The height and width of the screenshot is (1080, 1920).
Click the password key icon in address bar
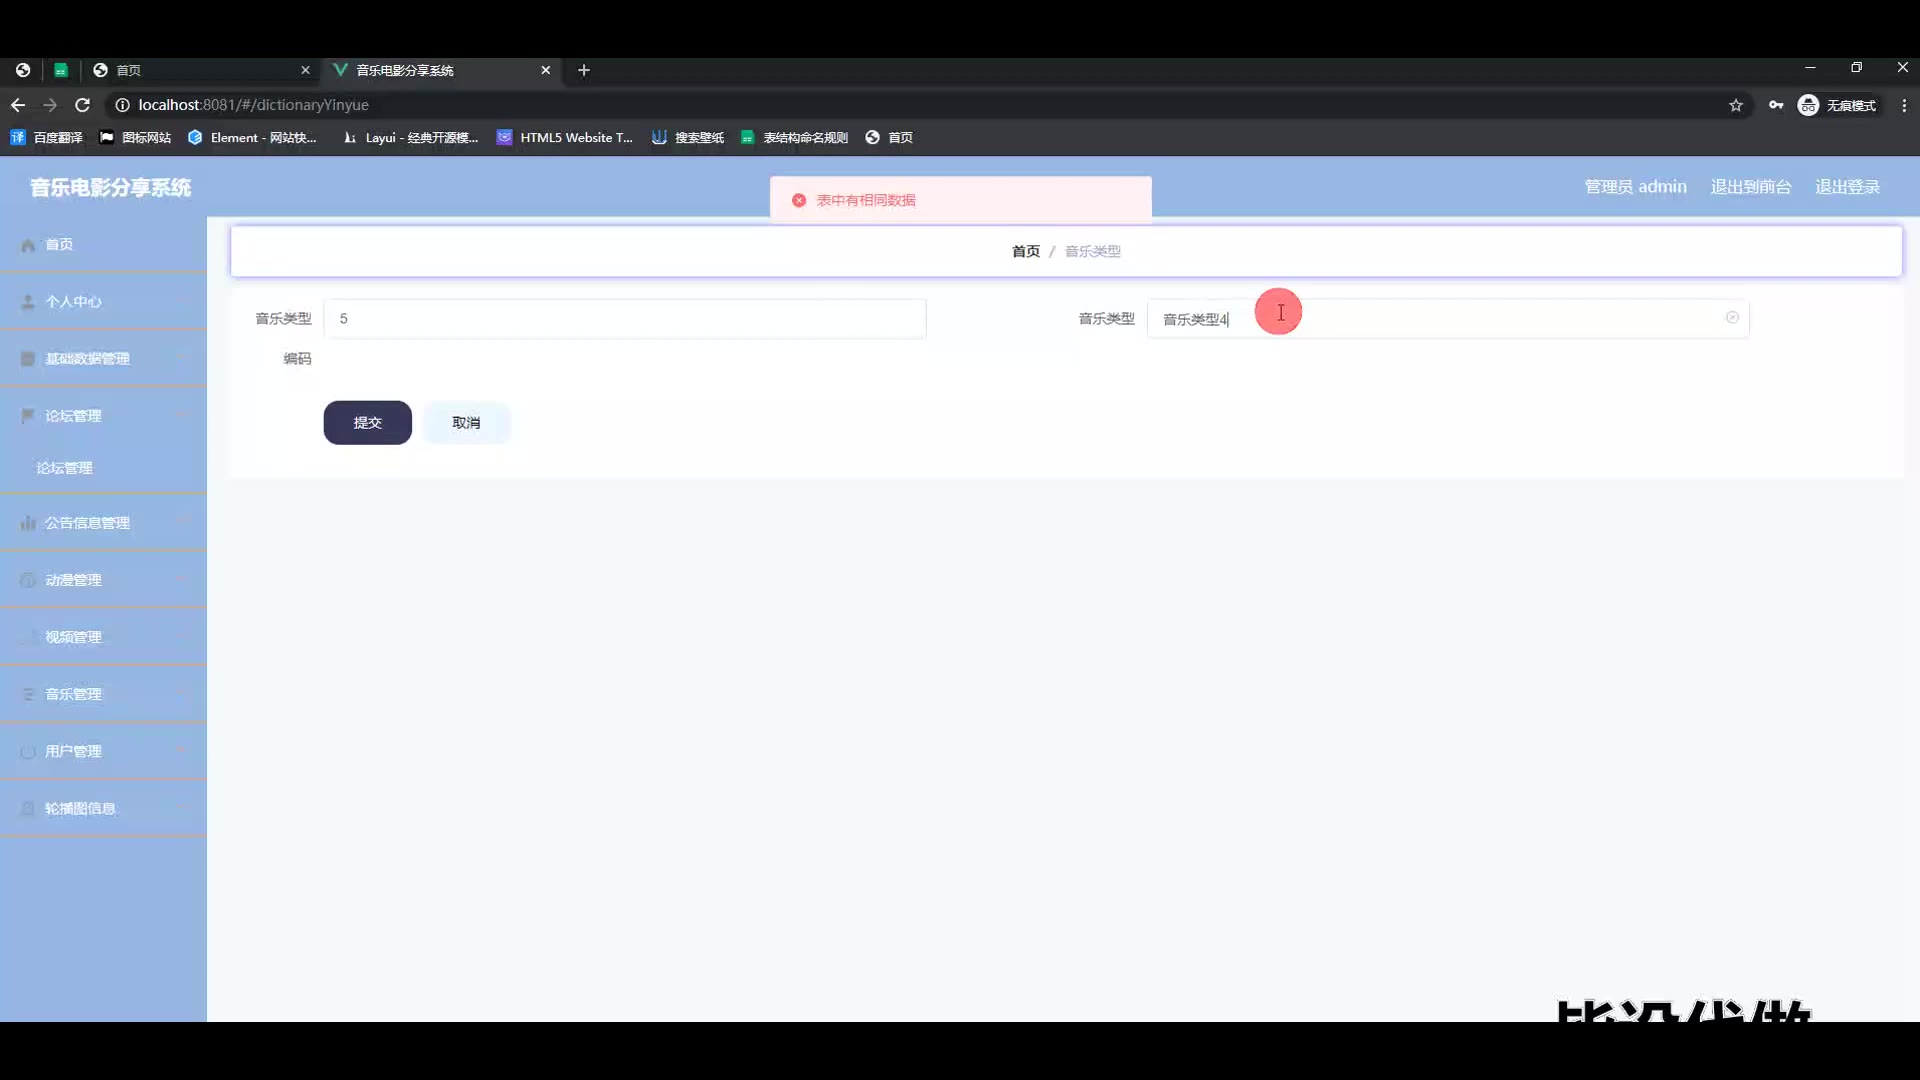(x=1776, y=105)
